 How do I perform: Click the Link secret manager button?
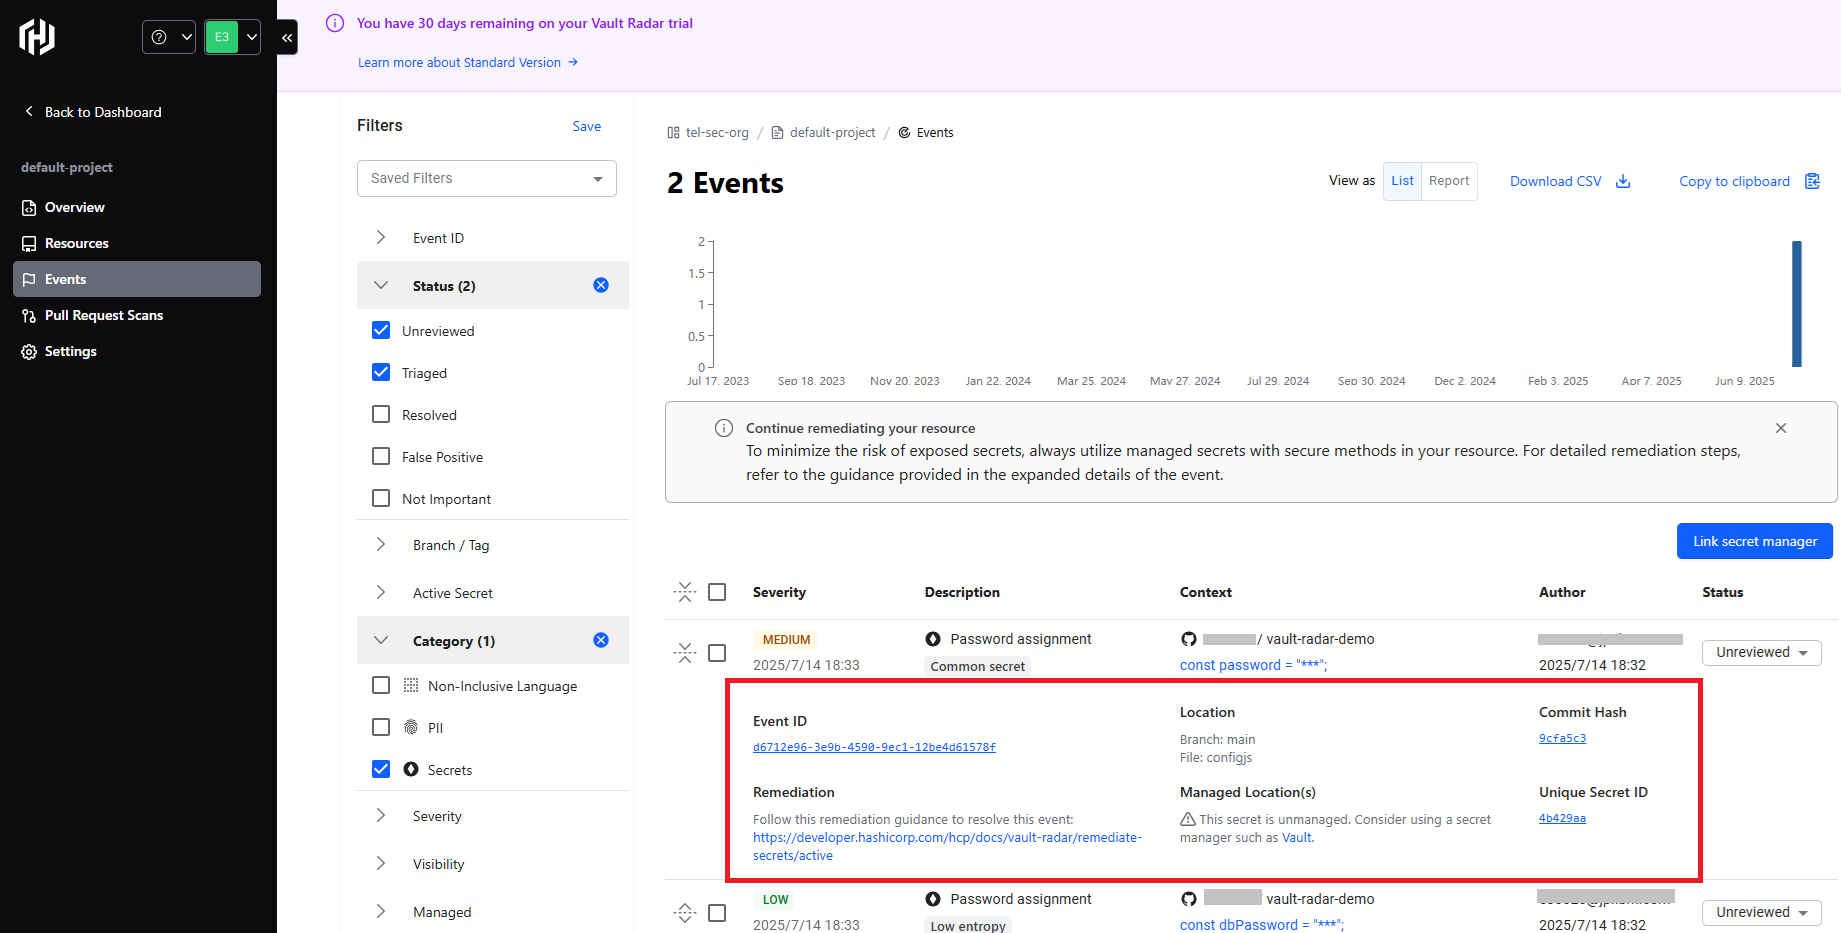[x=1755, y=541]
